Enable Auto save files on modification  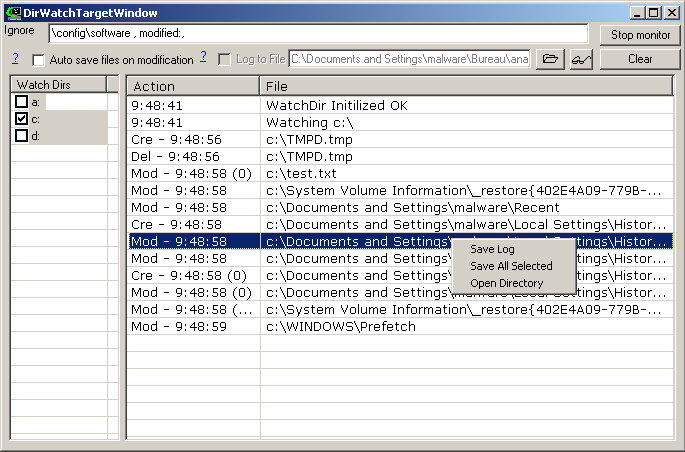click(39, 60)
